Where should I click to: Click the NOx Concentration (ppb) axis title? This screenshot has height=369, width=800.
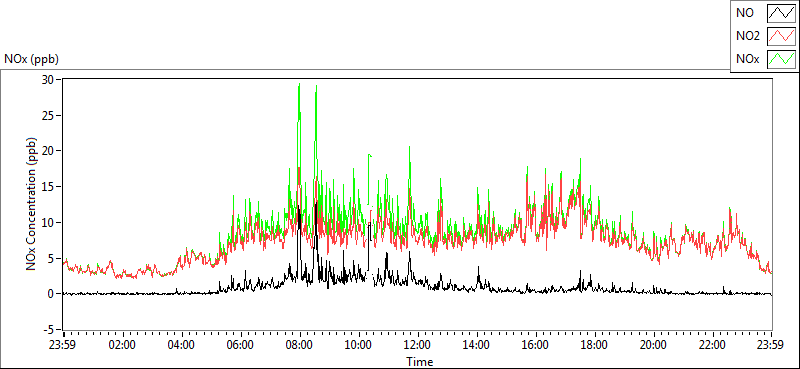[32, 203]
